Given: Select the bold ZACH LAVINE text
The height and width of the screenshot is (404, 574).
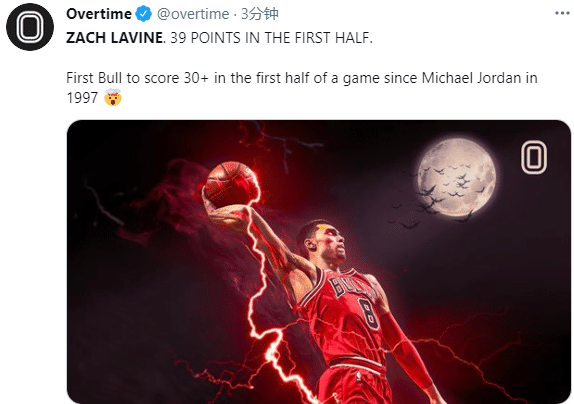Looking at the screenshot, I should tap(115, 38).
